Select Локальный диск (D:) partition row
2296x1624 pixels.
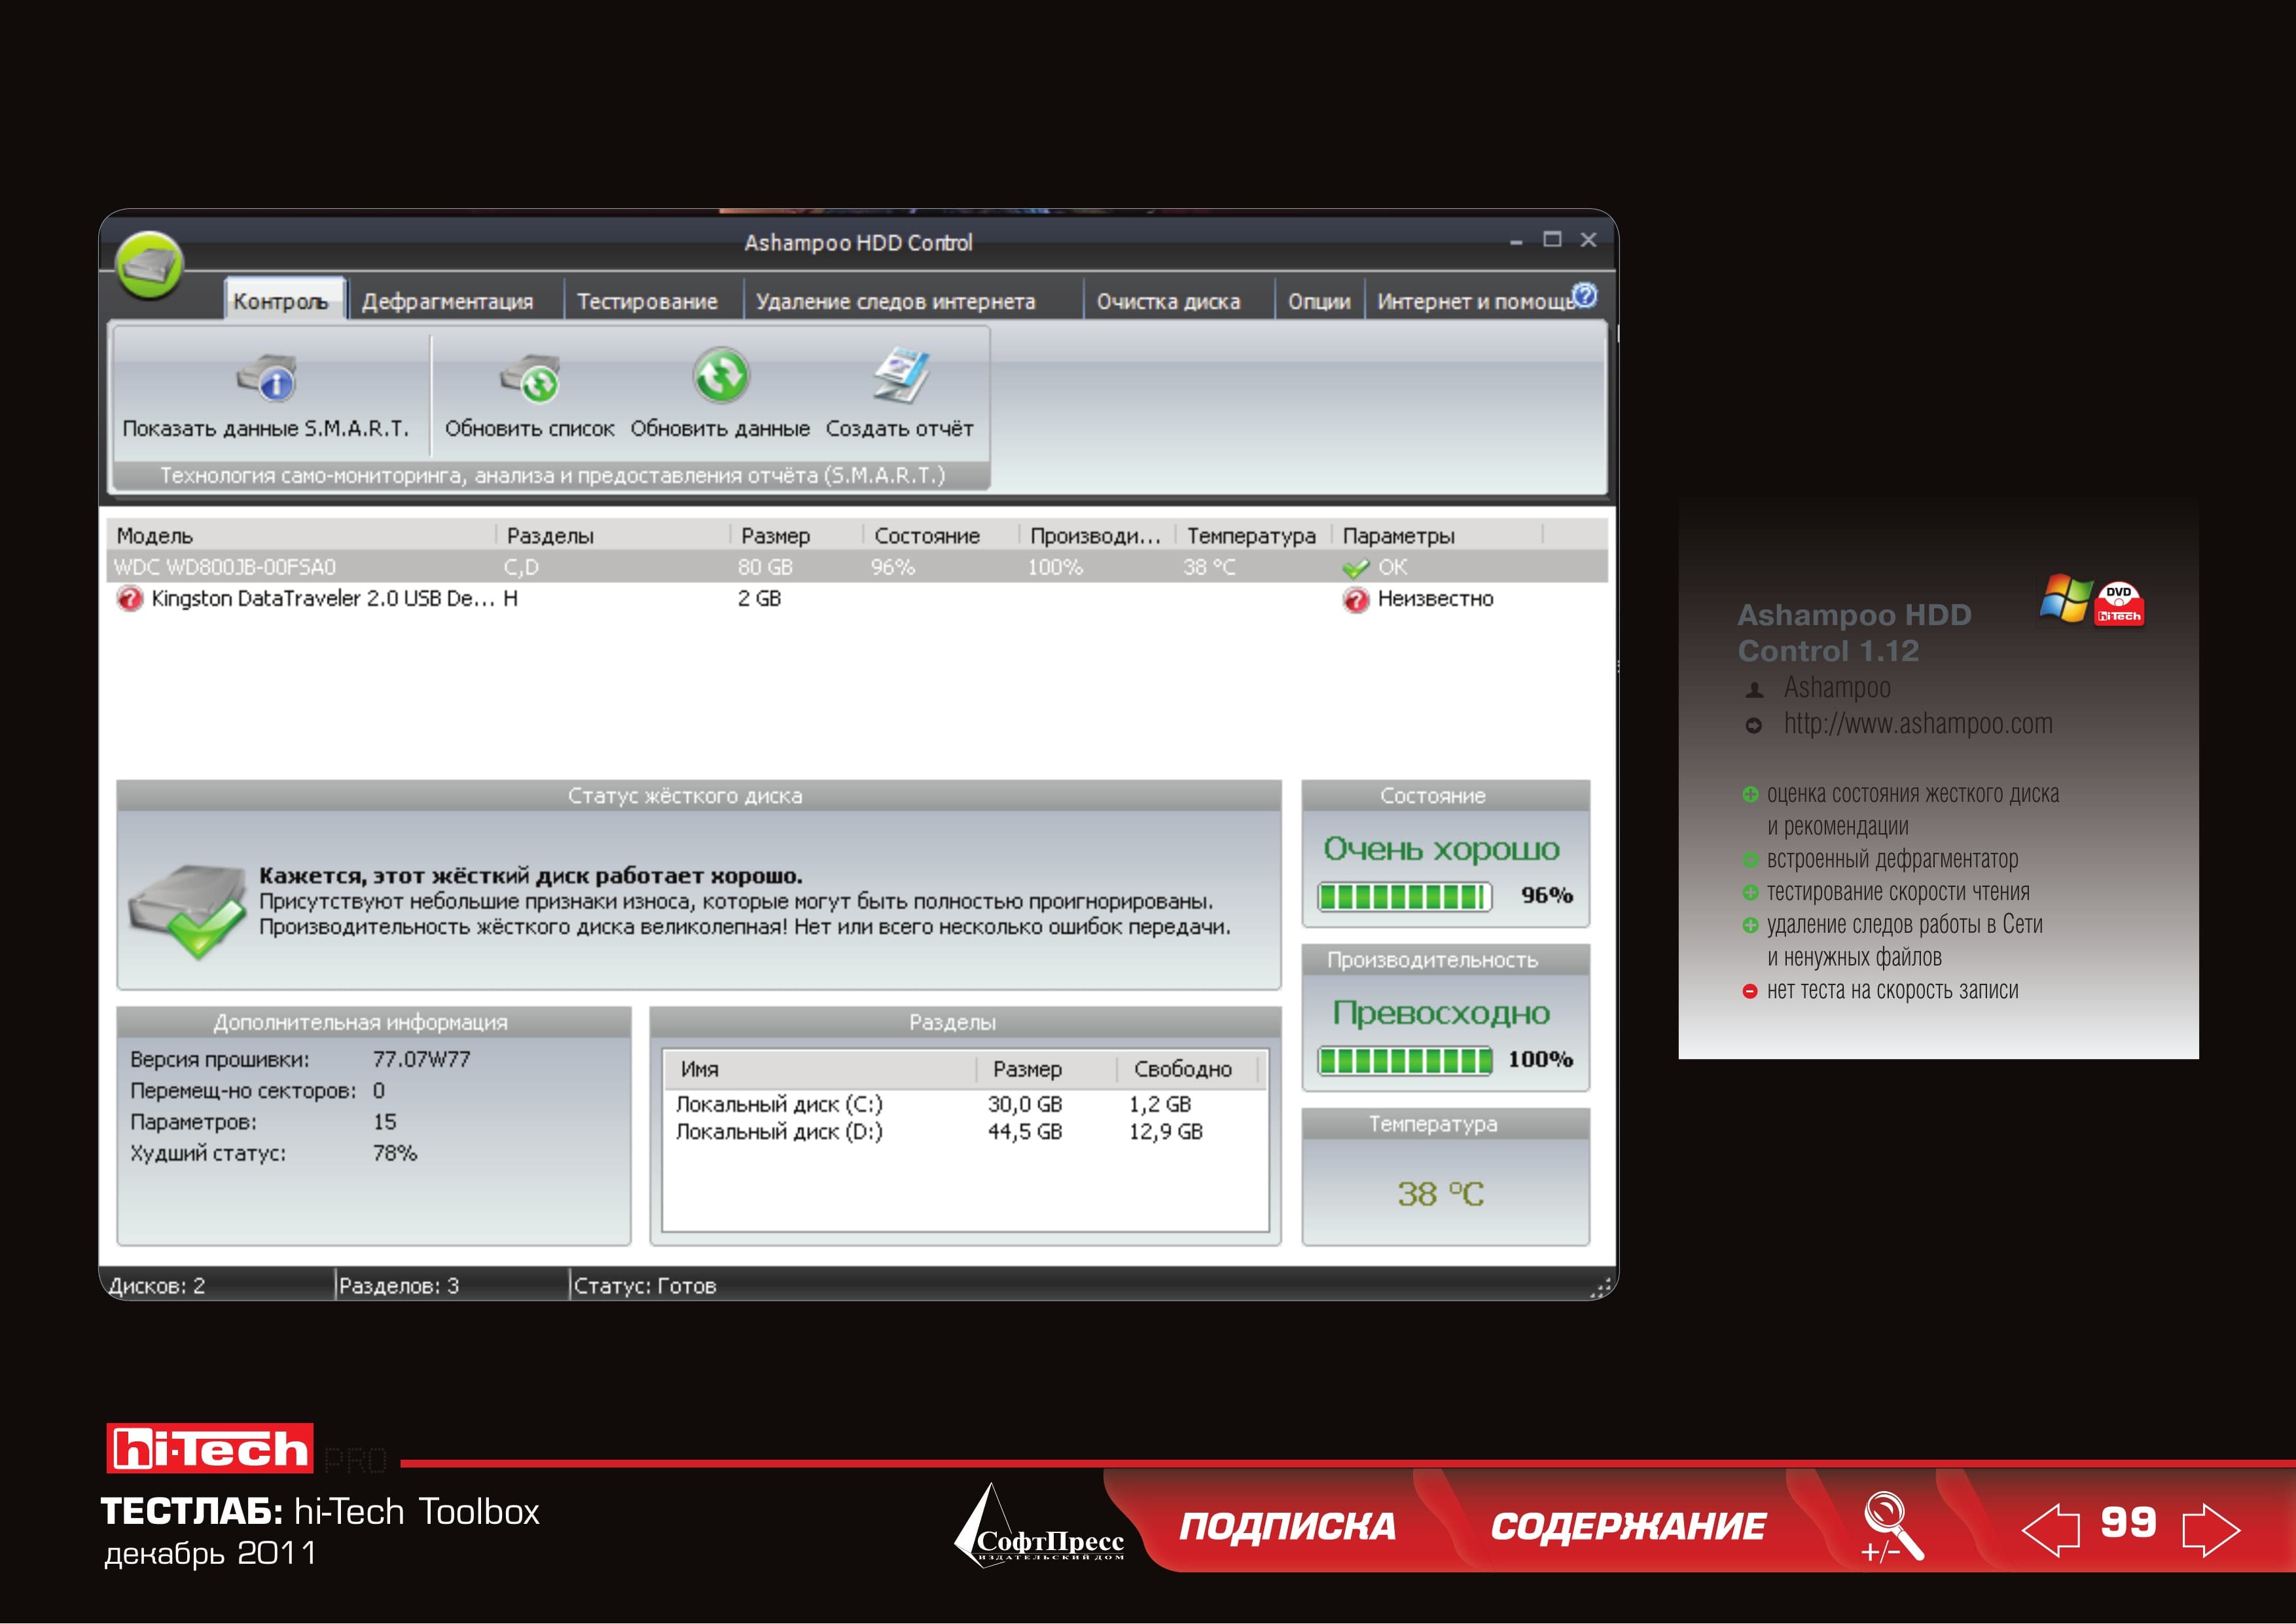(965, 1132)
